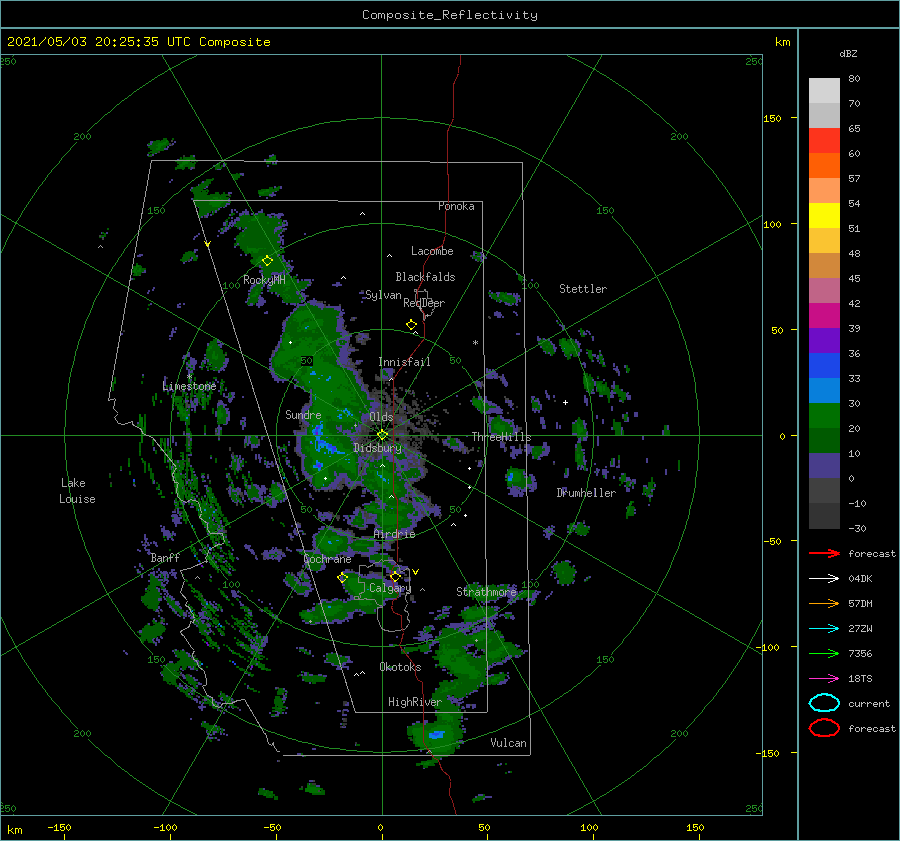
Task: Click the Strathmore label
Action: click(486, 591)
